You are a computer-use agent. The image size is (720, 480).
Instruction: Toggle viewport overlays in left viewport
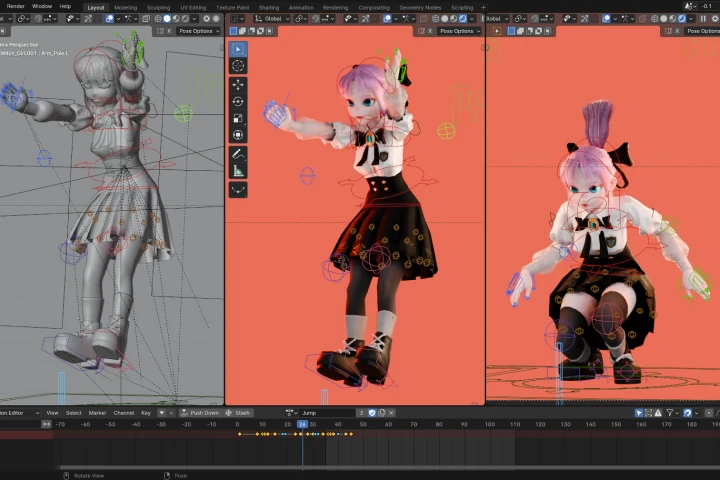click(x=110, y=19)
